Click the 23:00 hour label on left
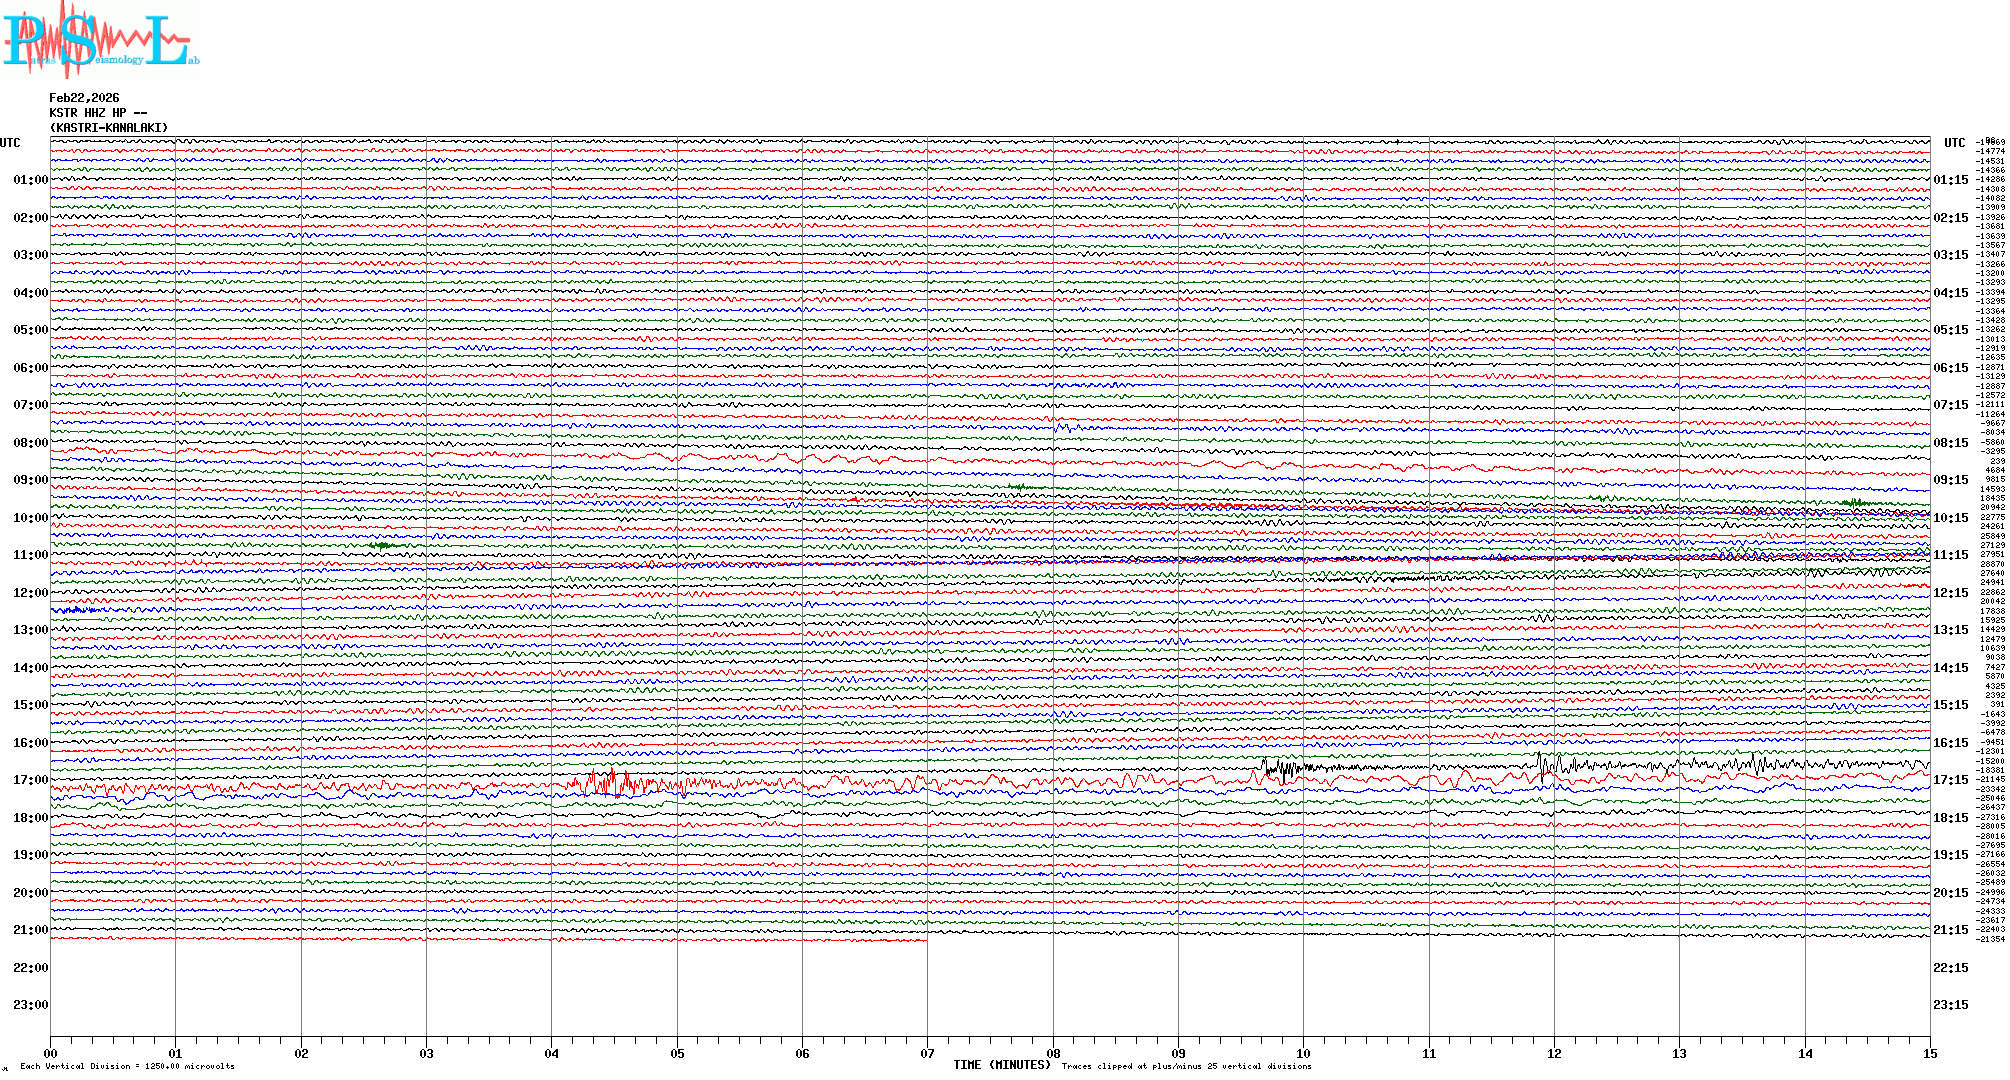2010x1080 pixels. (x=30, y=1005)
